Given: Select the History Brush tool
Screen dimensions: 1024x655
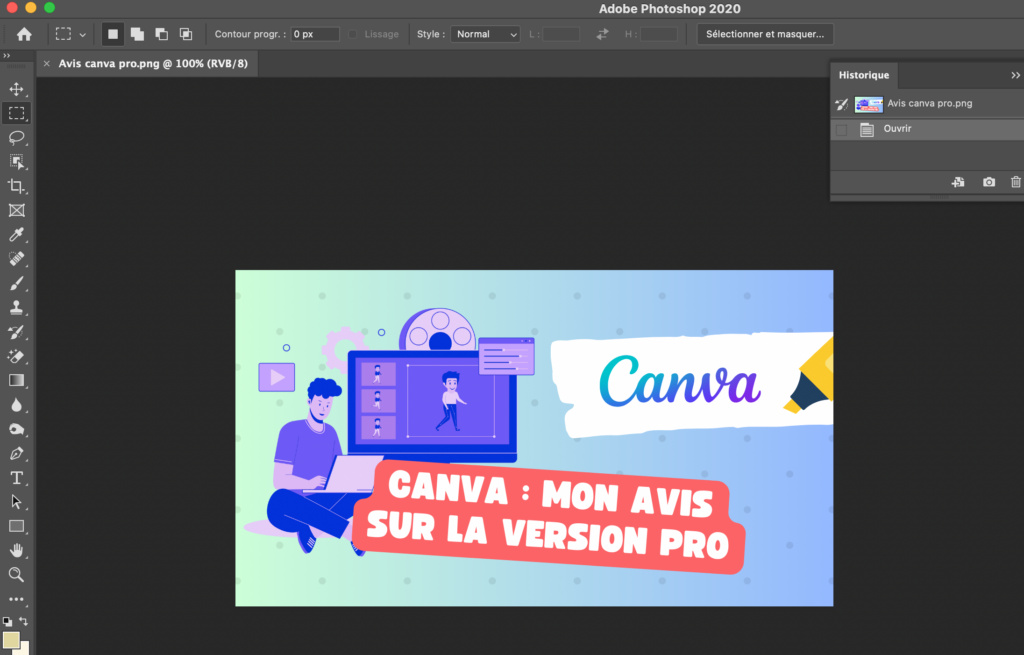Looking at the screenshot, I should coord(16,332).
